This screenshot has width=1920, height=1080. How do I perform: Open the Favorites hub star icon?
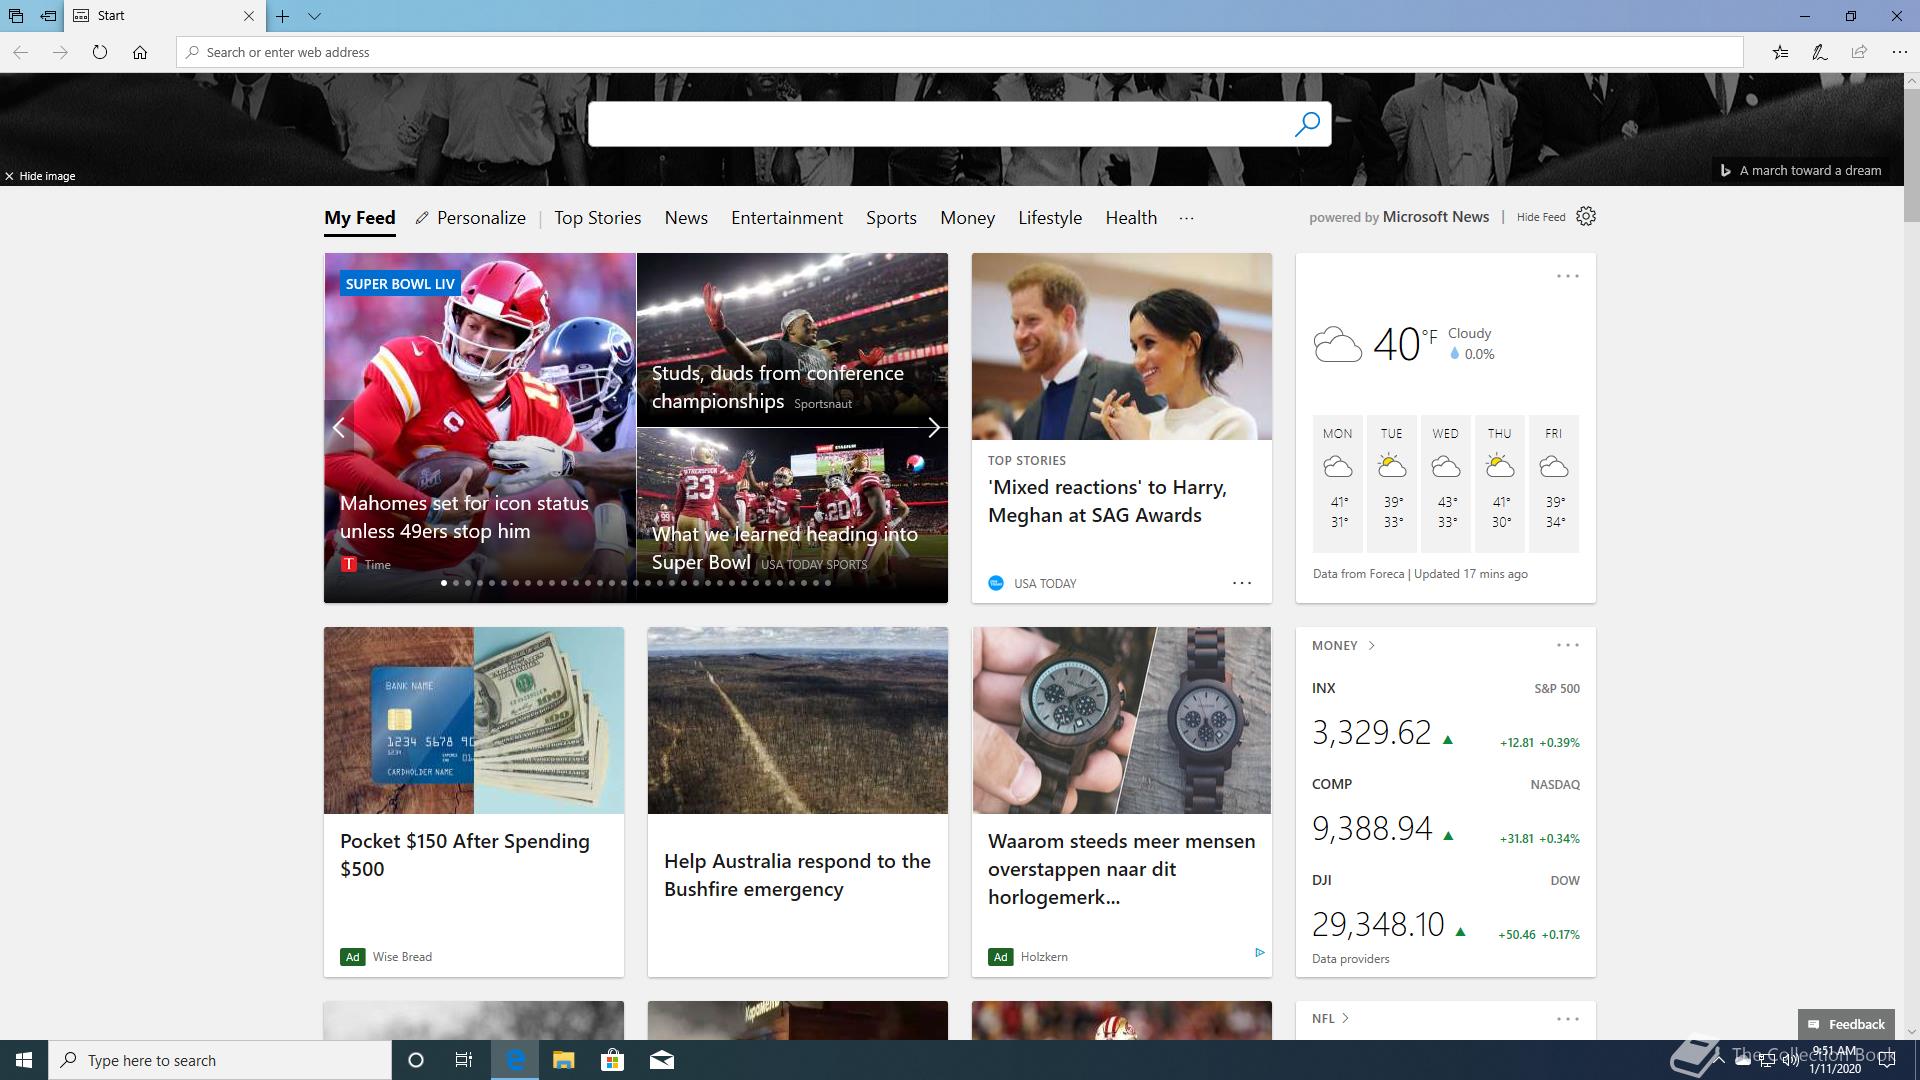[1780, 52]
